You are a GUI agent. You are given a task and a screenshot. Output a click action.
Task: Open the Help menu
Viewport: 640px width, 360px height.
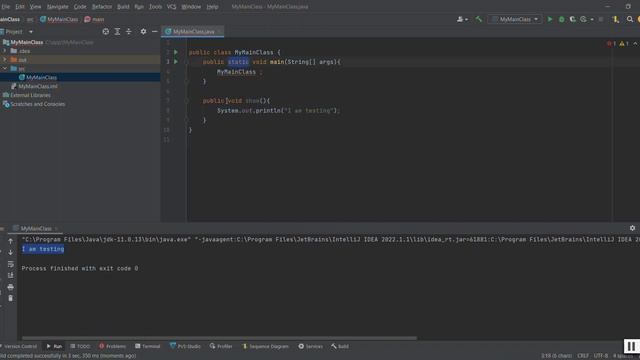212,7
